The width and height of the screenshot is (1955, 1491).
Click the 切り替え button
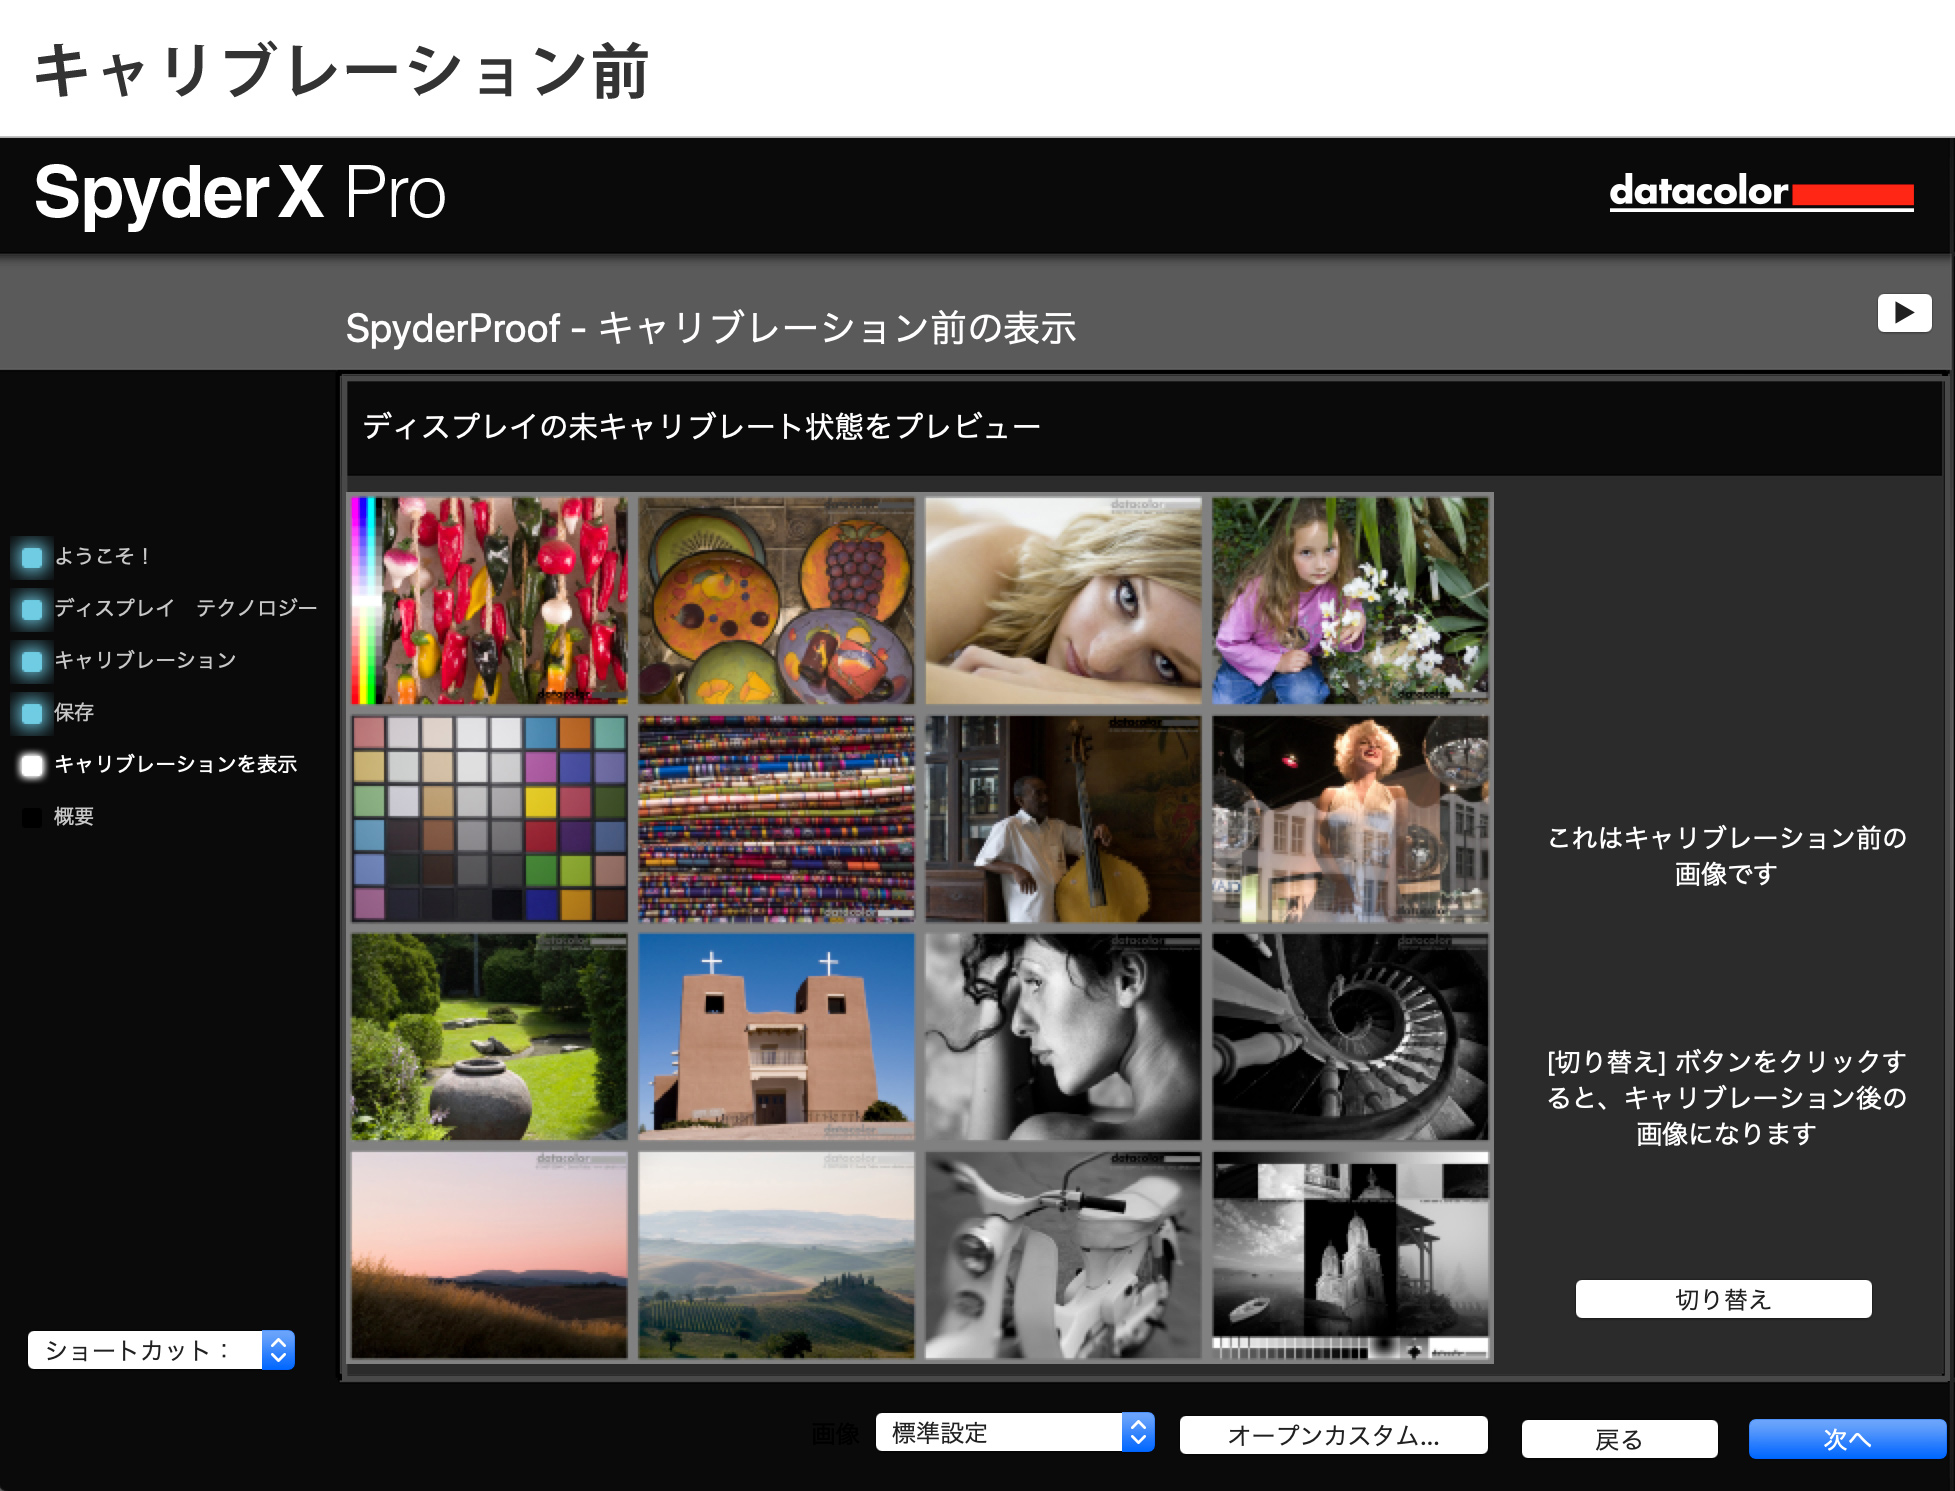coord(1723,1299)
